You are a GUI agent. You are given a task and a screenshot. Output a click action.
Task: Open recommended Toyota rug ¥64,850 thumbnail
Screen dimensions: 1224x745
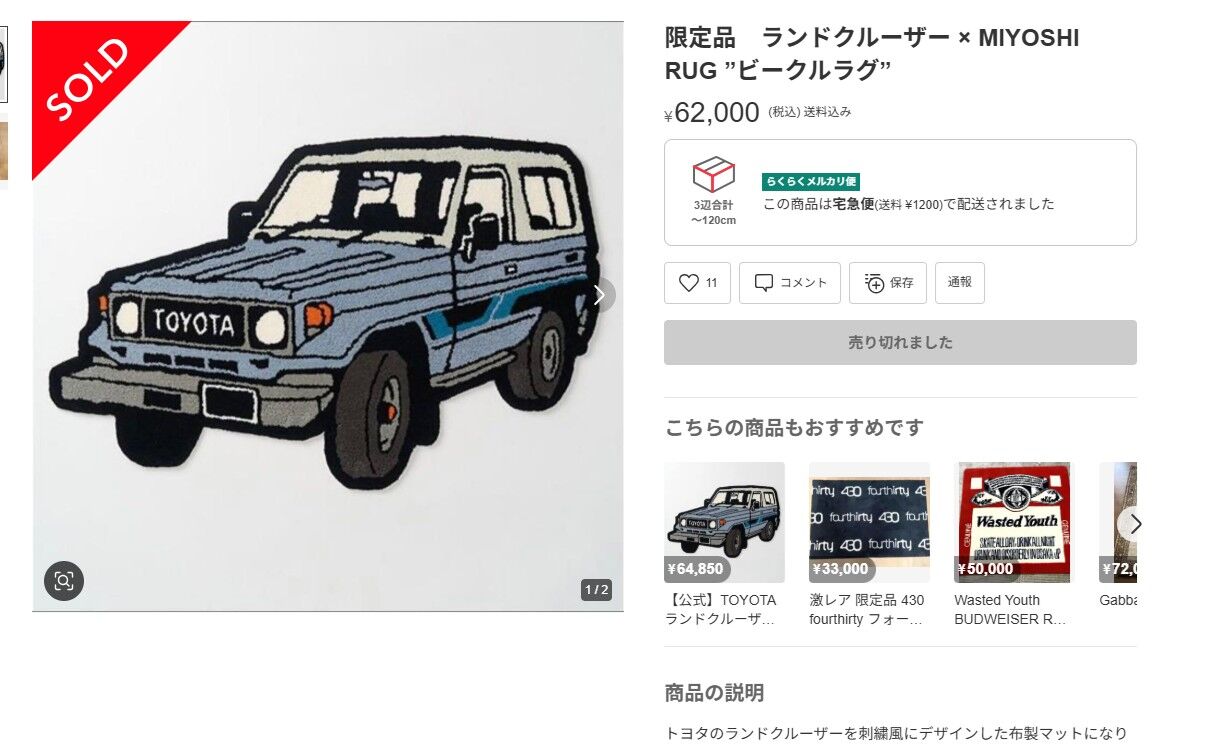click(x=724, y=522)
